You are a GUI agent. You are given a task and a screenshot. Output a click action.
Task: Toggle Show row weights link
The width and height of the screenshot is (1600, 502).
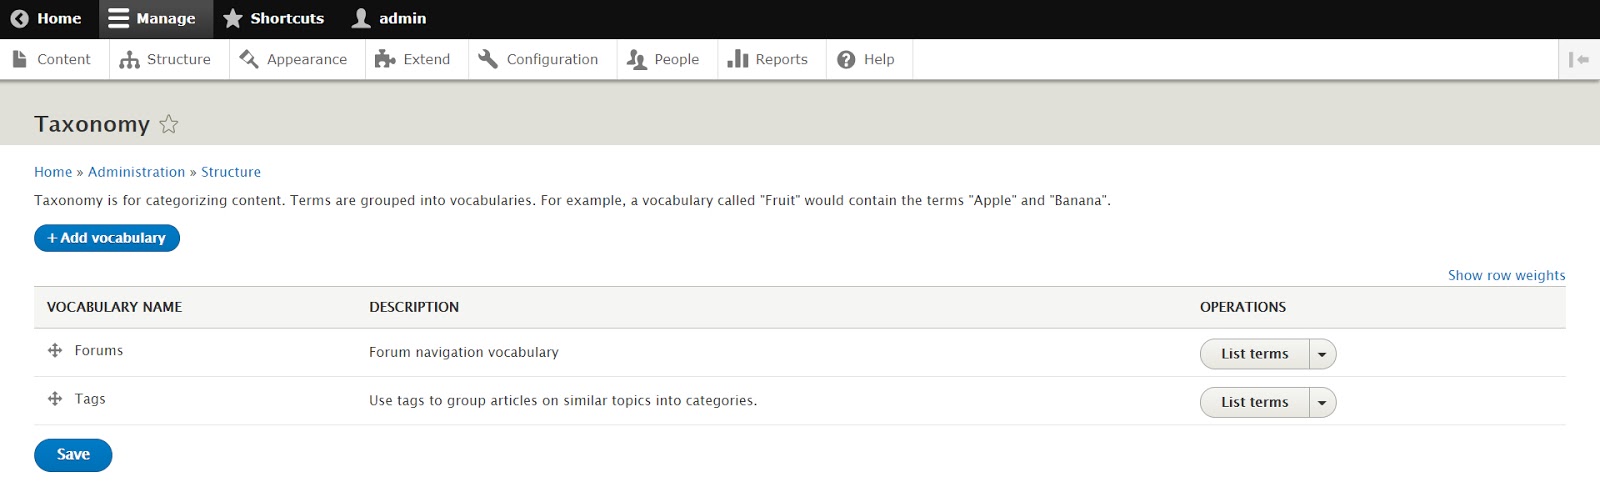click(1506, 276)
